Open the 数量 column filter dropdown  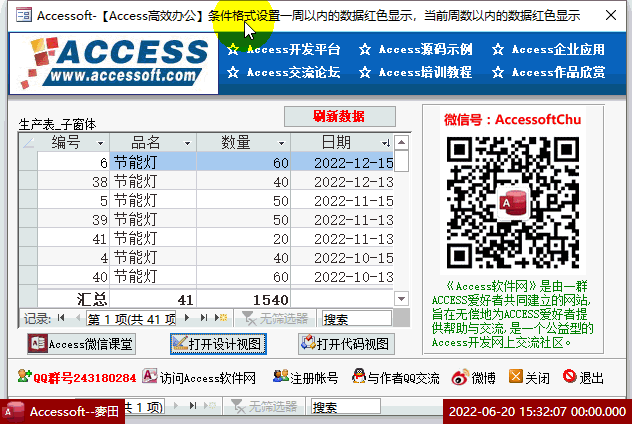tap(281, 143)
